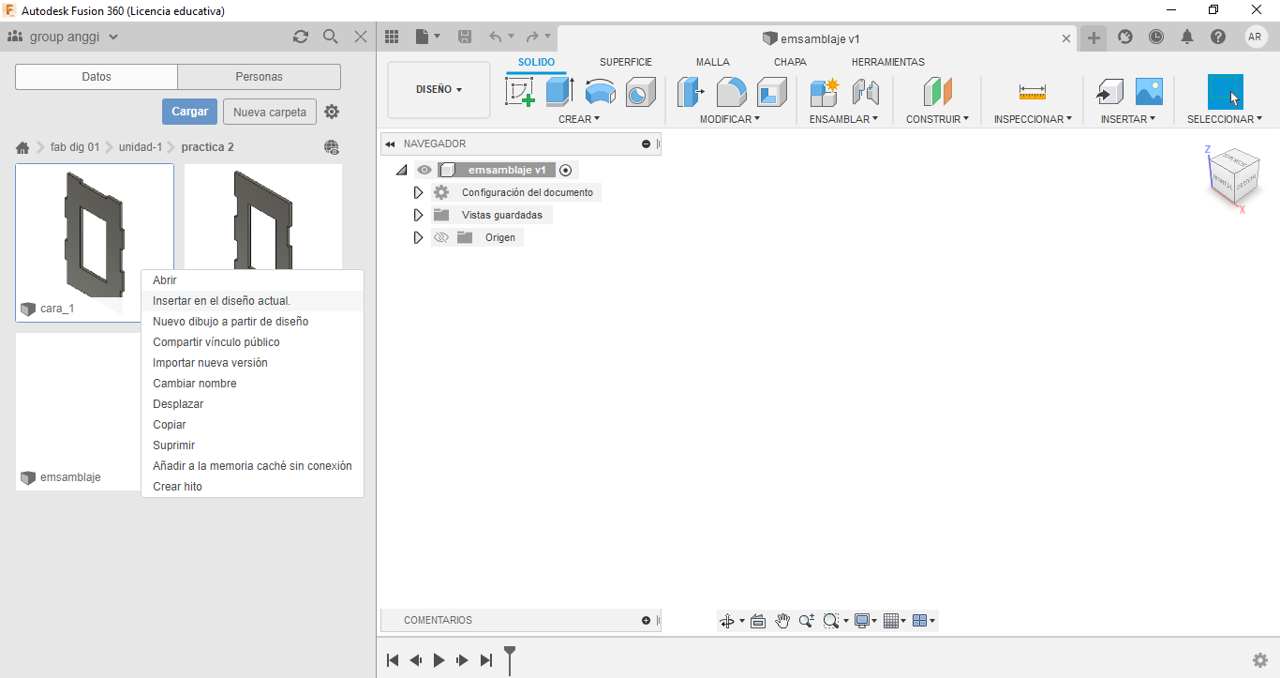Select the Insert Canvas image tool
Screen dimensions: 1280x678
pos(1149,92)
